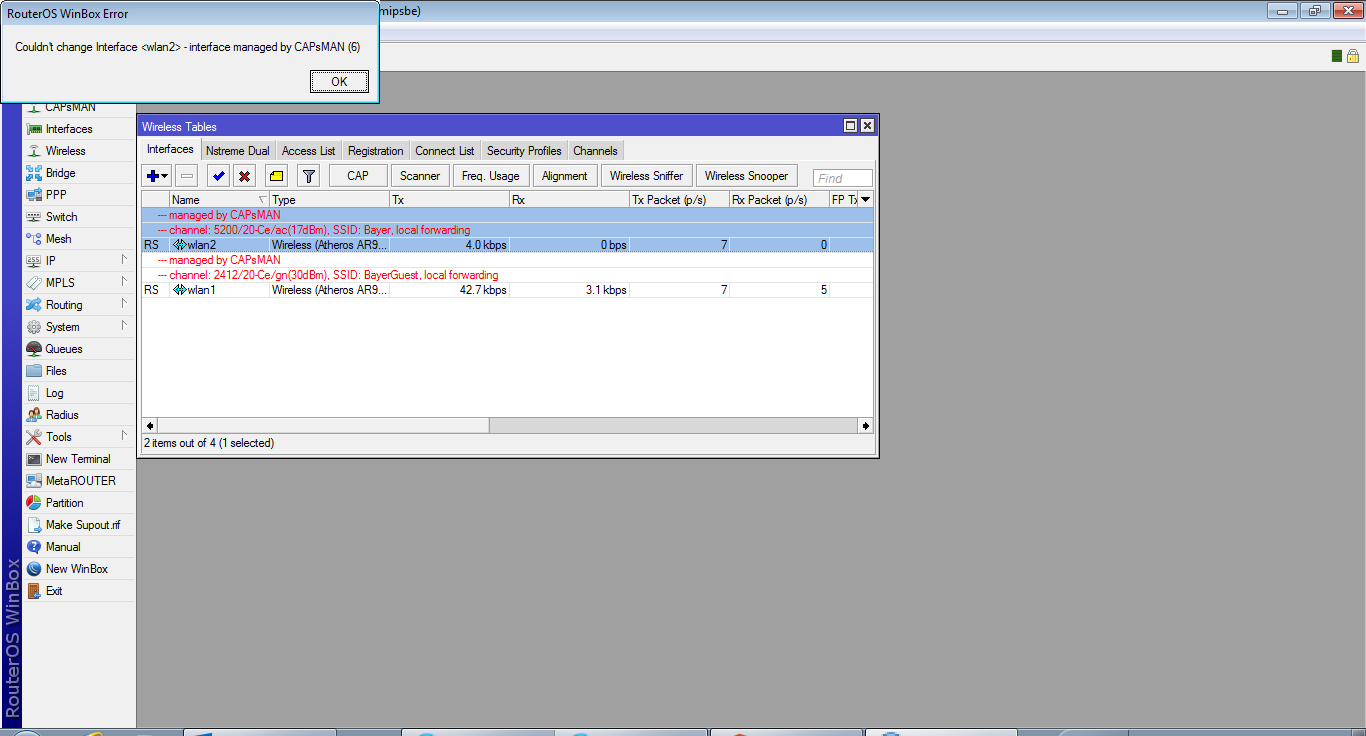Viewport: 1366px width, 736px height.
Task: Expand the IP submenu
Action: click(x=51, y=261)
